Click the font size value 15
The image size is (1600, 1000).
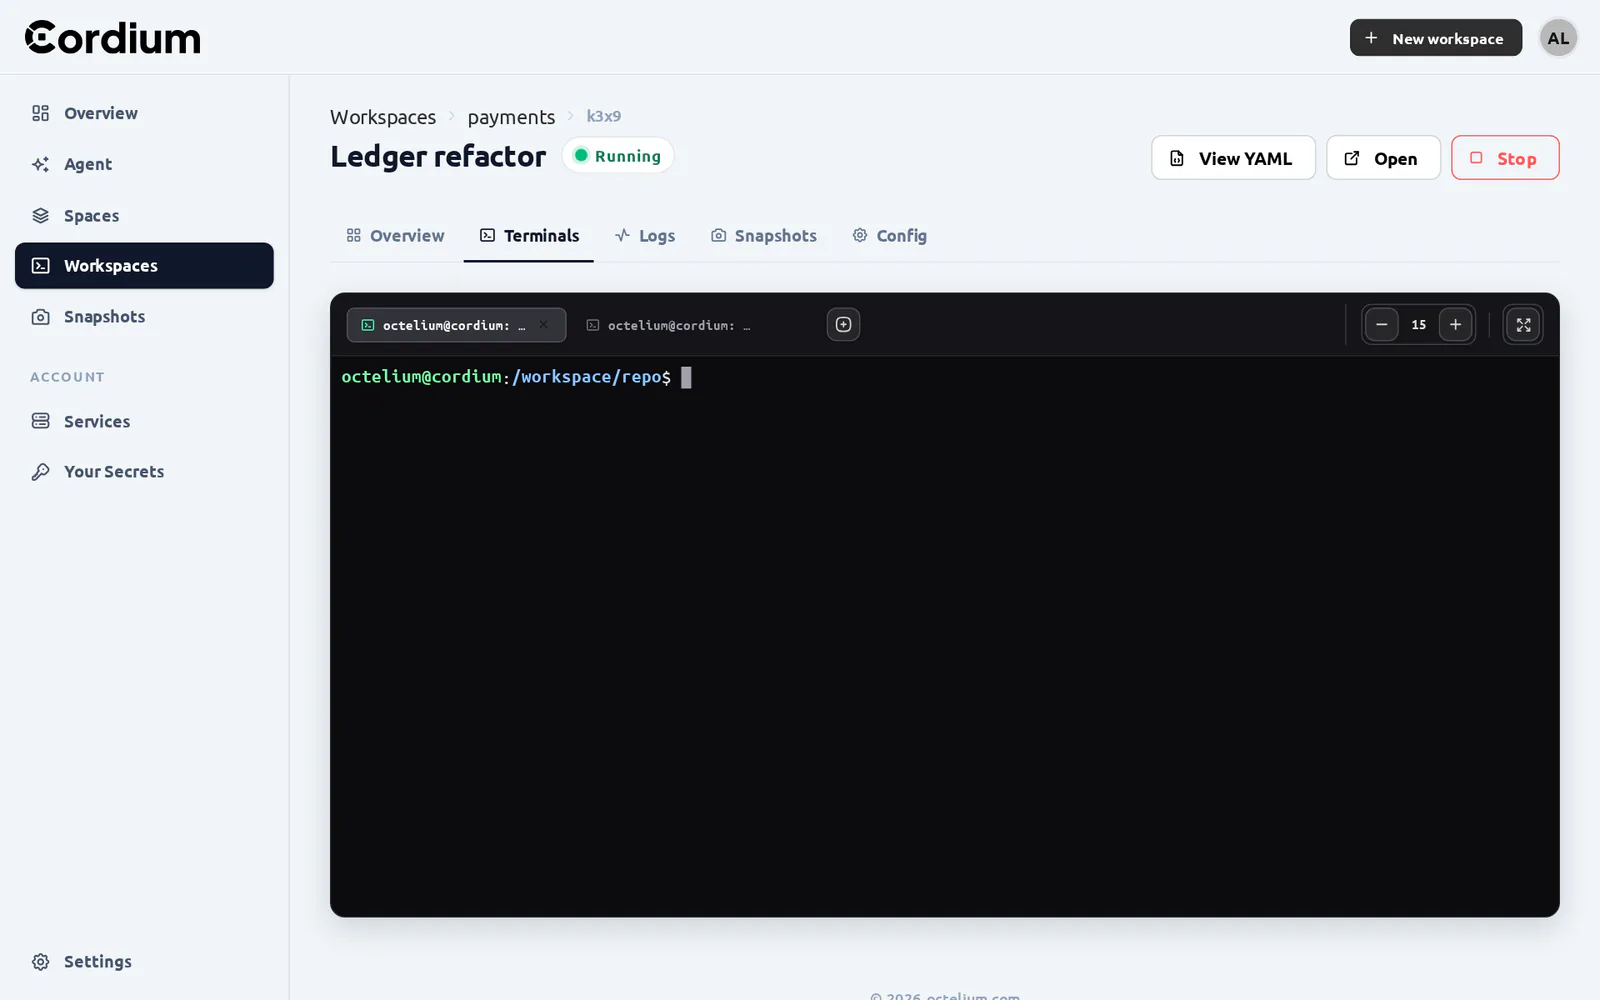tap(1418, 325)
